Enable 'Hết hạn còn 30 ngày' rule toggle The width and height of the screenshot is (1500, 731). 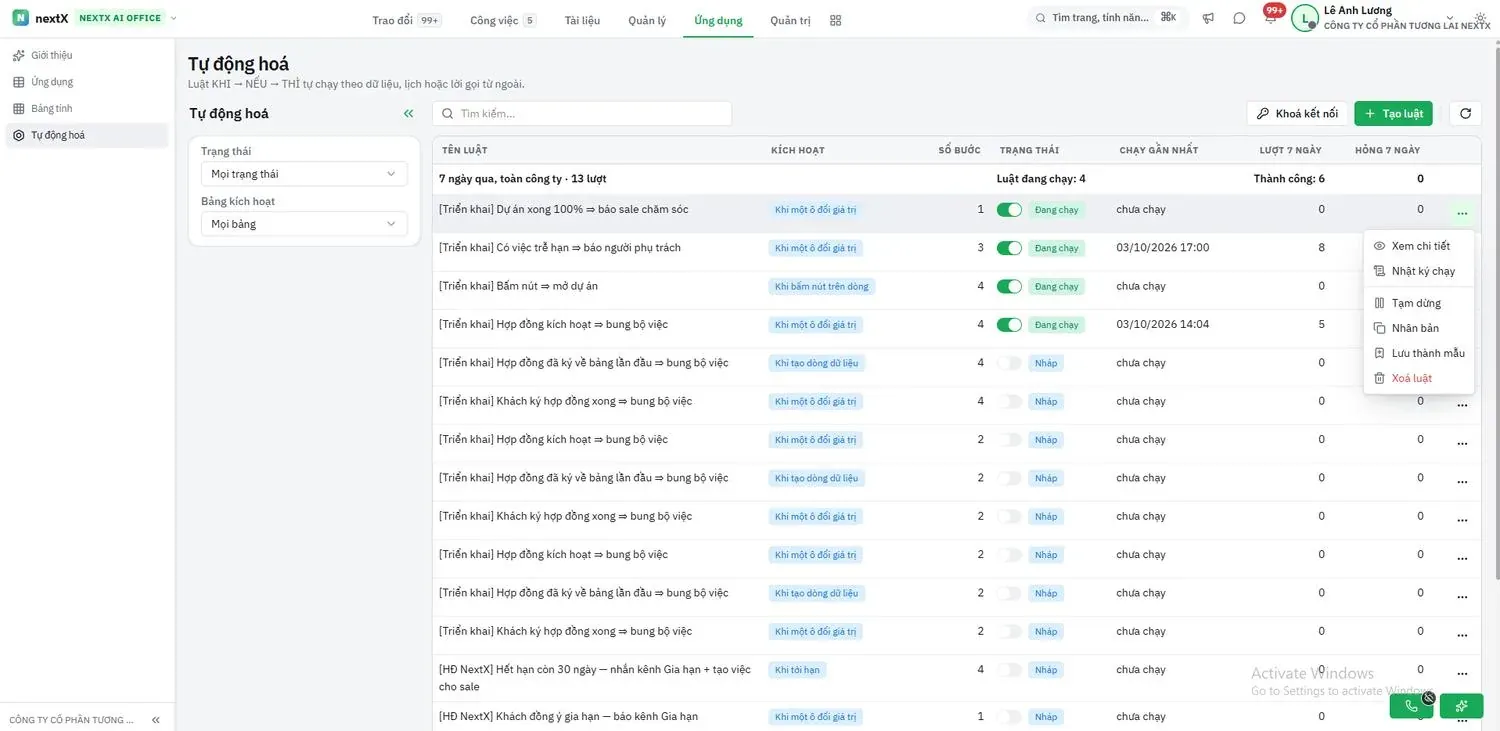pyautogui.click(x=1009, y=670)
